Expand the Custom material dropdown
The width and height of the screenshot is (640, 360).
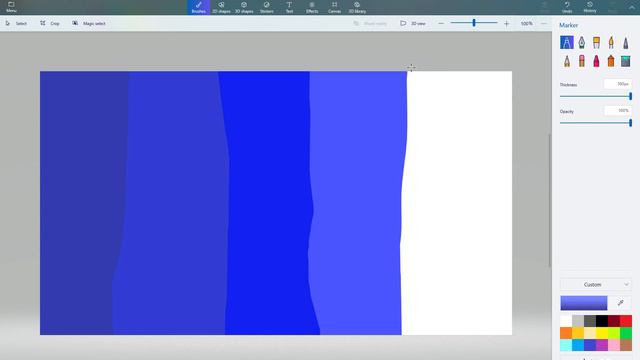596,284
